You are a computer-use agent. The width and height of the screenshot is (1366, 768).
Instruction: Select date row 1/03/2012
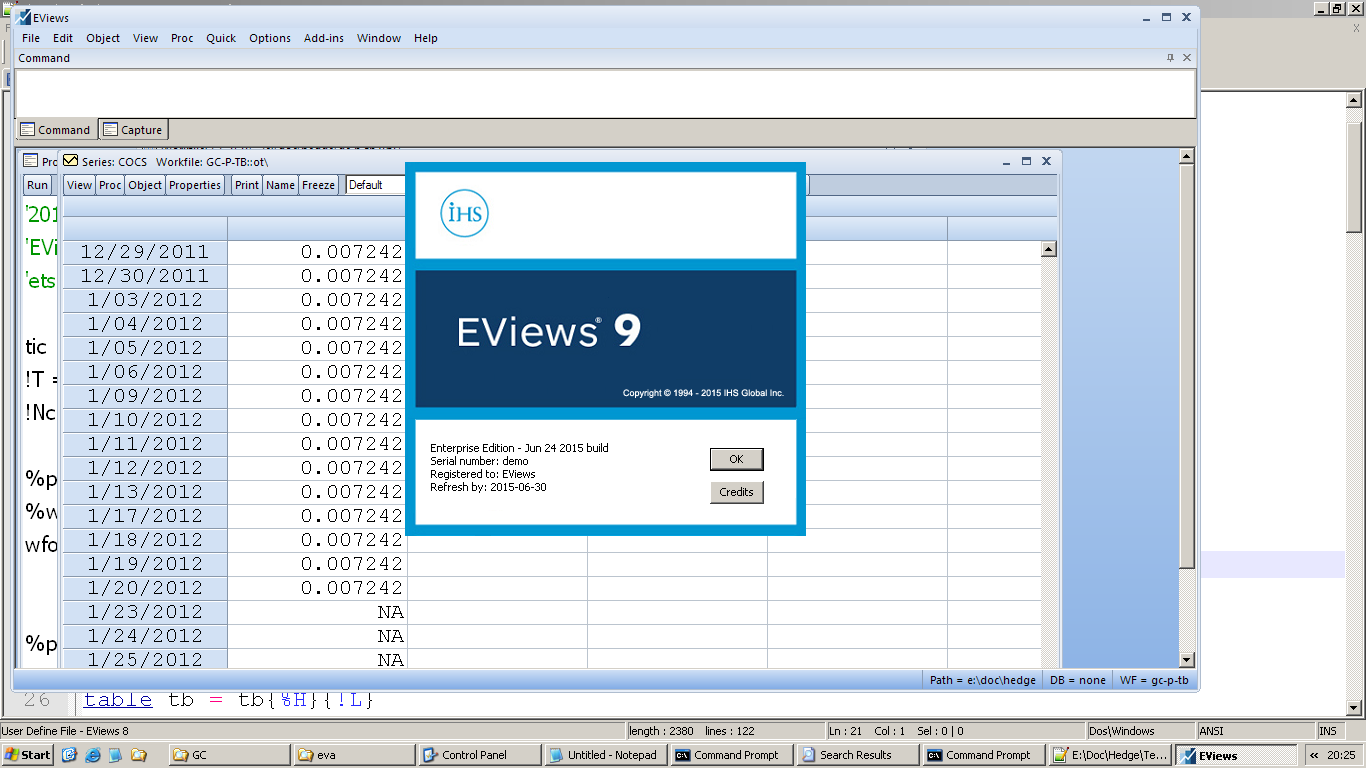(145, 300)
